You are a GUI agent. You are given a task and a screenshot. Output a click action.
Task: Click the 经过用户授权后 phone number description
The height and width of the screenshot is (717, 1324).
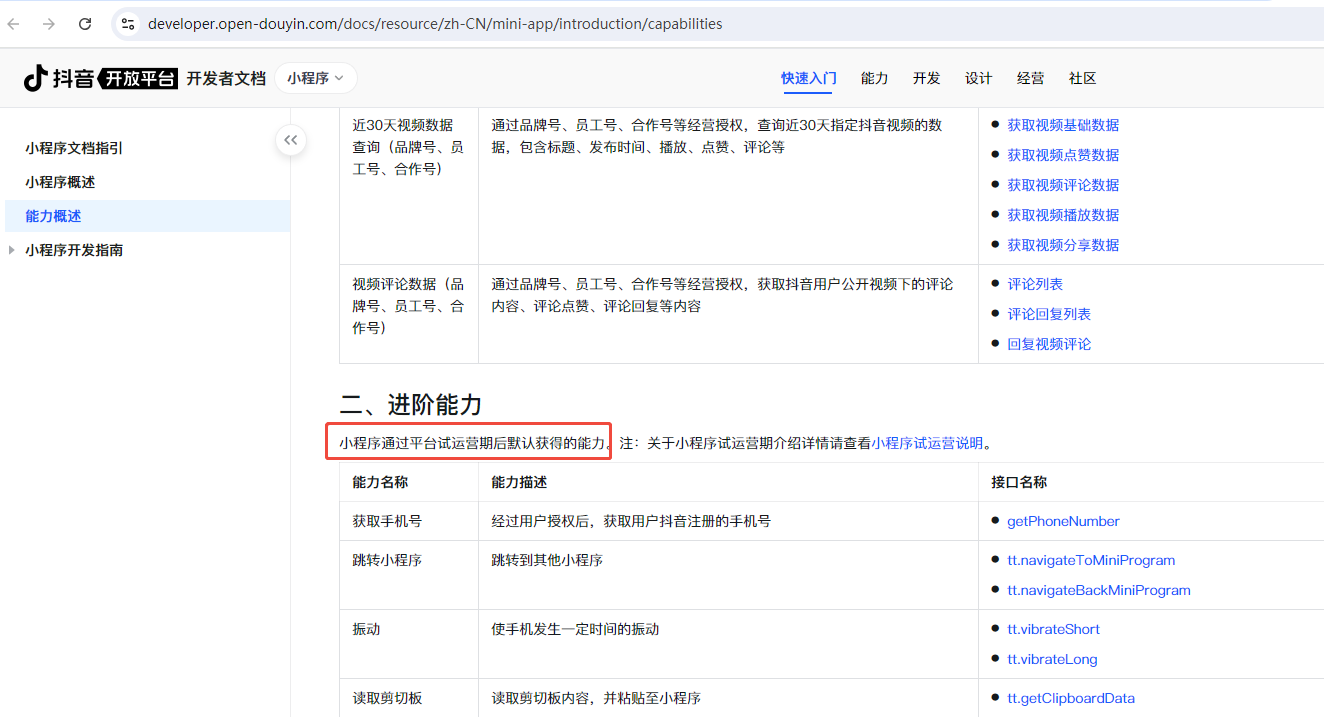point(631,521)
